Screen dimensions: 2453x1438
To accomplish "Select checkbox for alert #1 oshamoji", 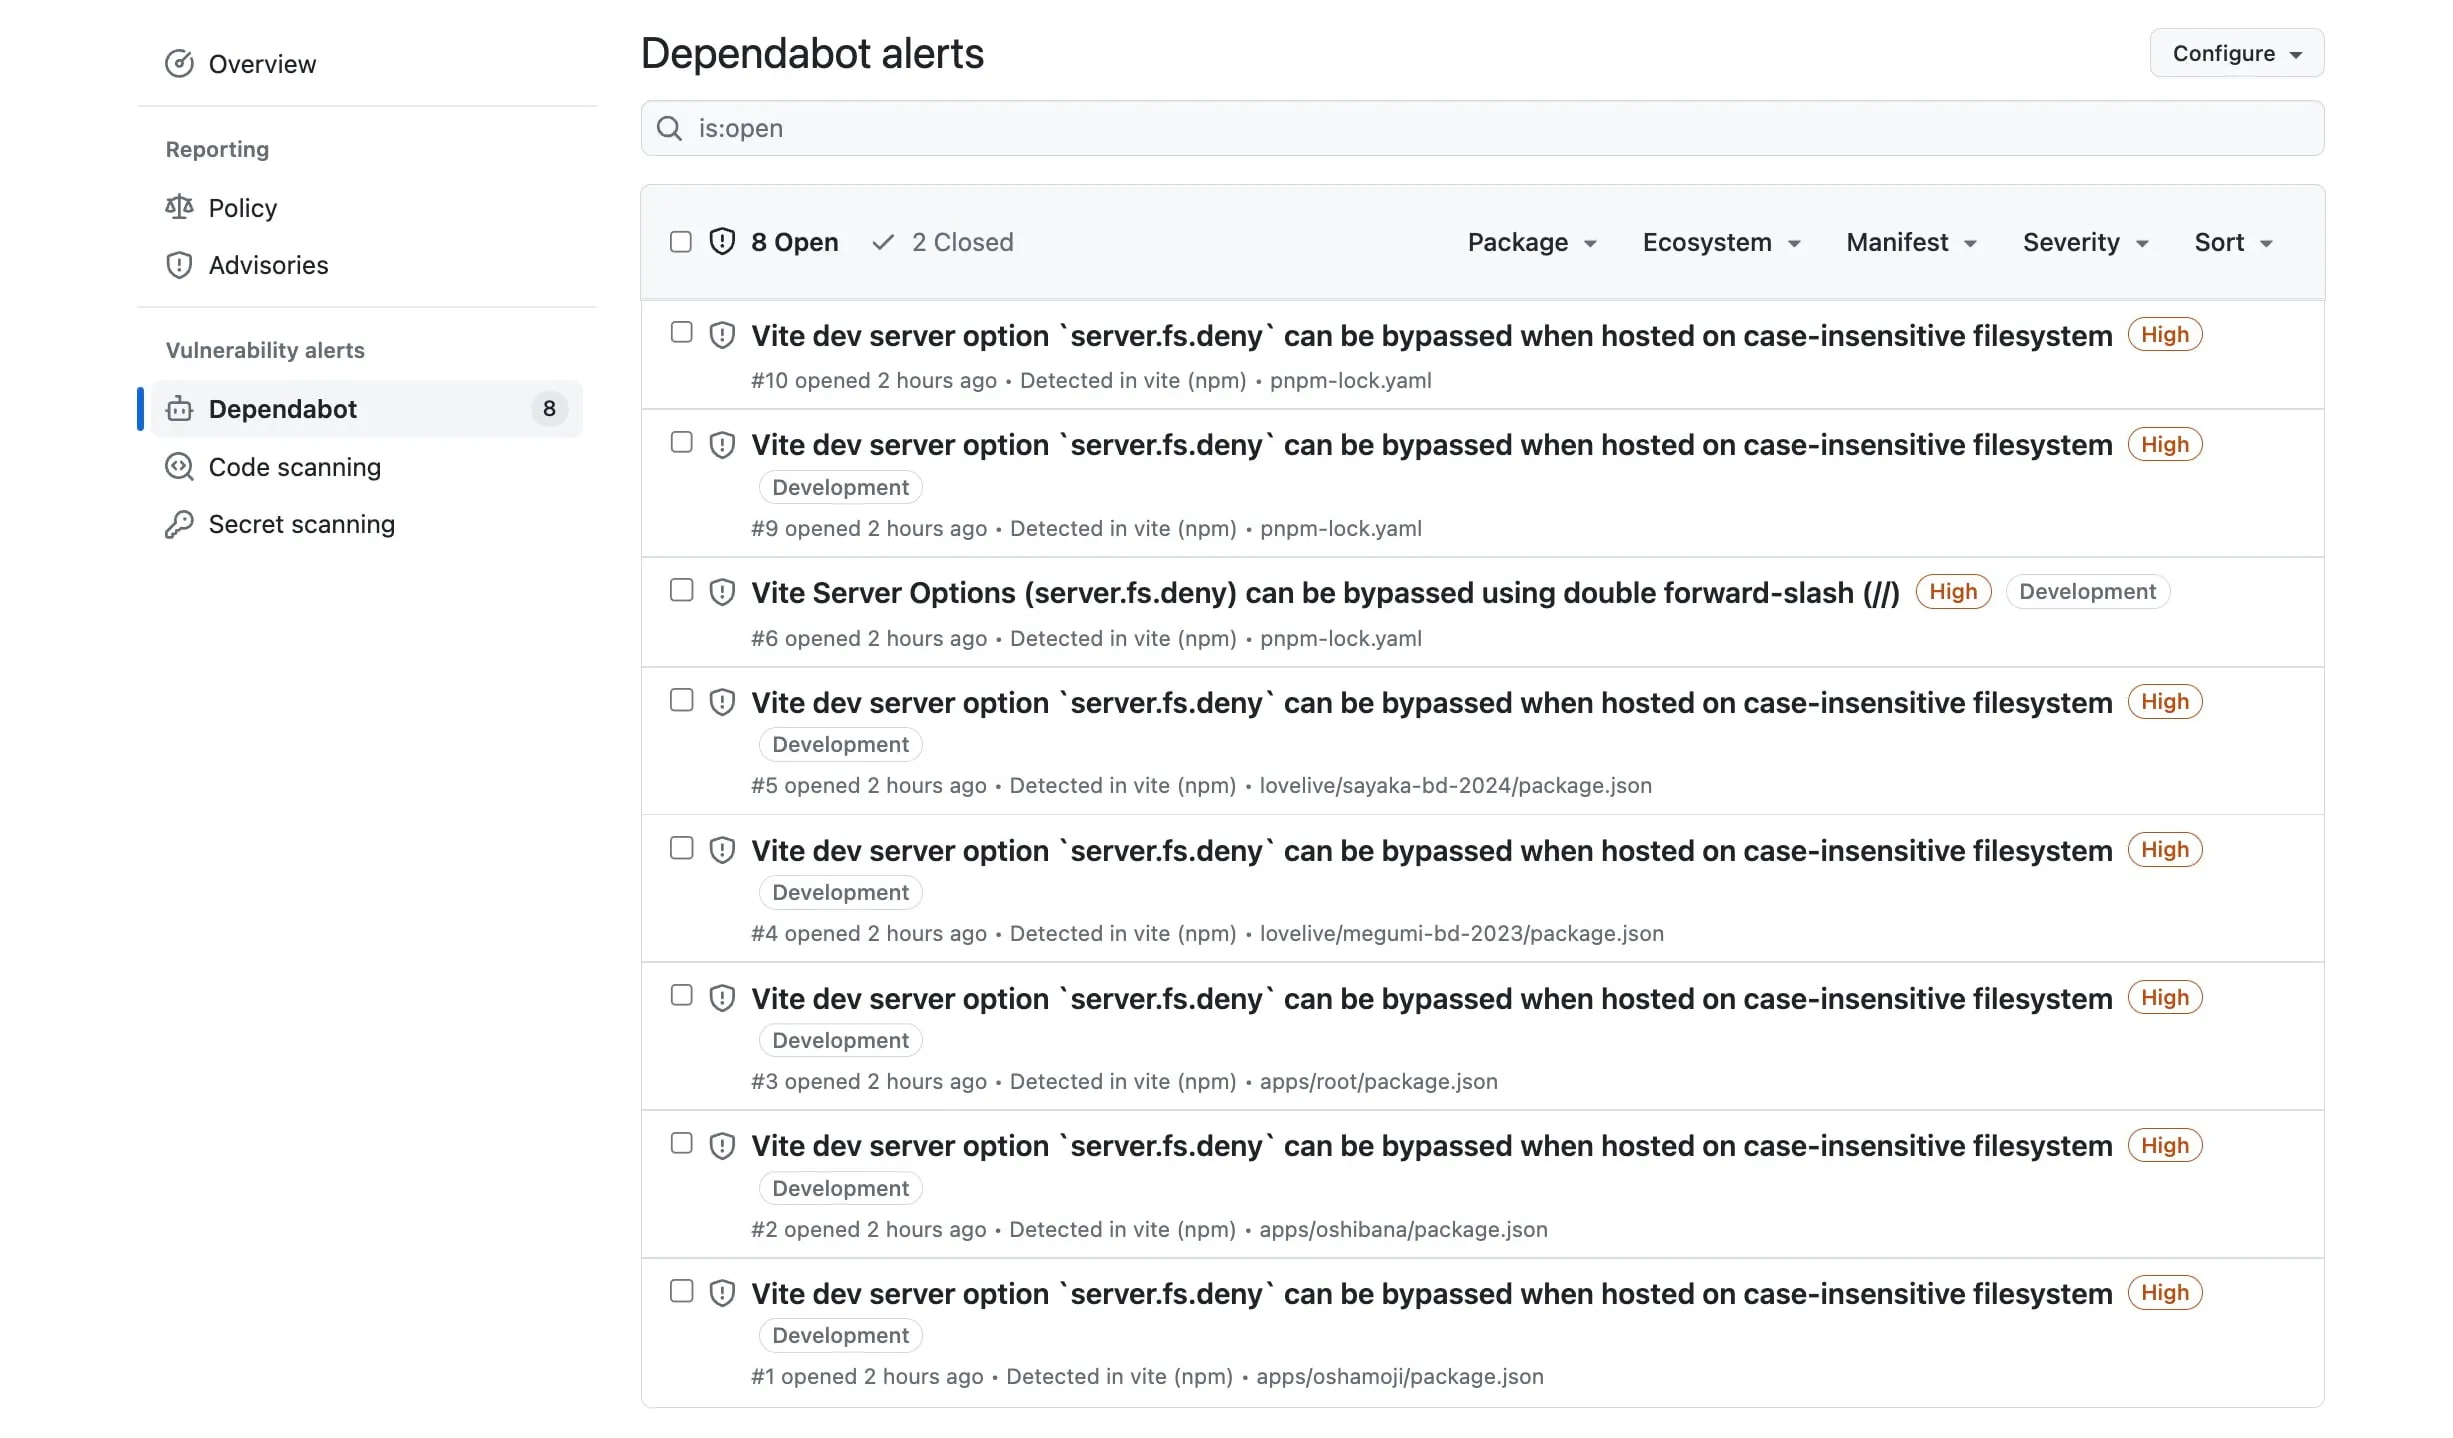I will pyautogui.click(x=681, y=1291).
